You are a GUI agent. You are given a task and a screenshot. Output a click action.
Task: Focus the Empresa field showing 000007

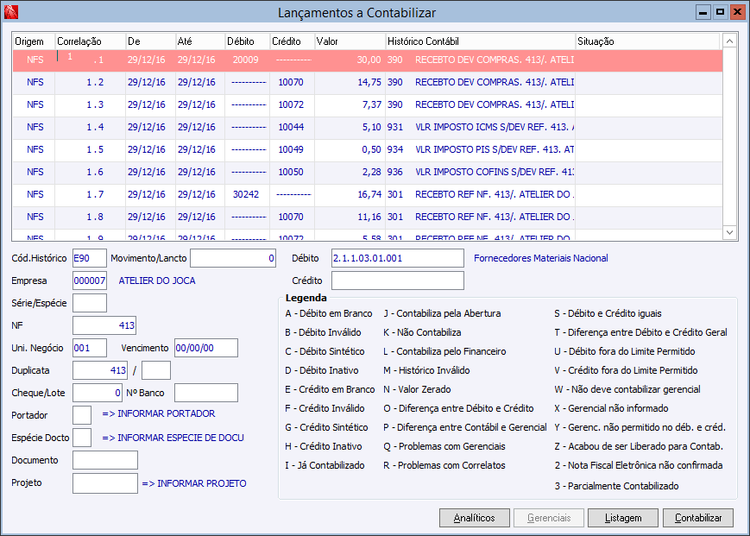(x=89, y=281)
